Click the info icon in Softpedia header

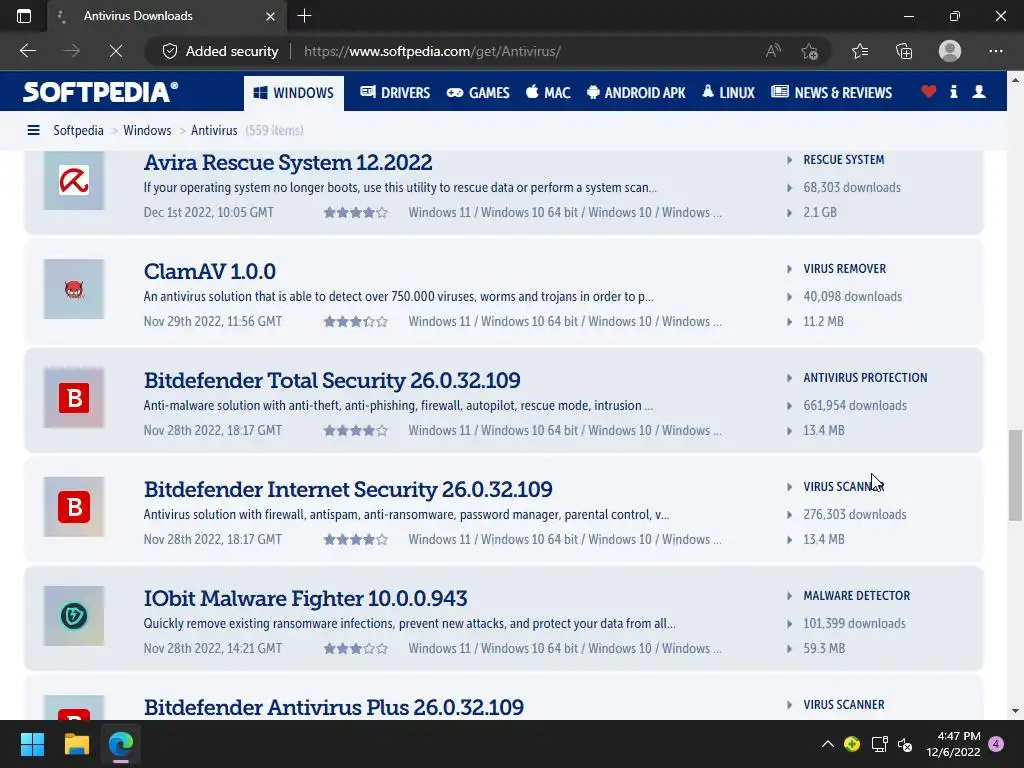(953, 92)
